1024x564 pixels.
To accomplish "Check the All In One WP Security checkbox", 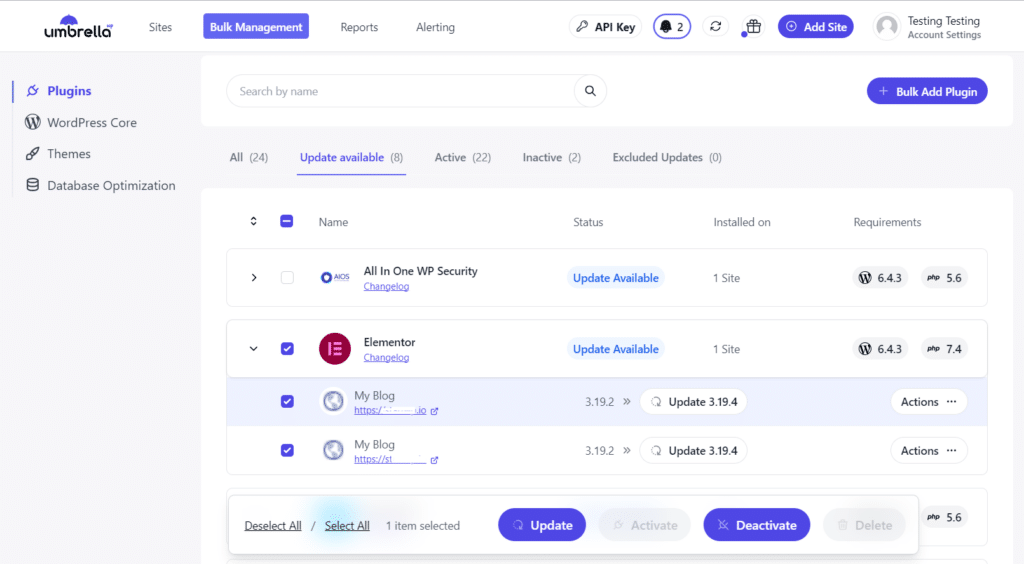I will point(287,277).
